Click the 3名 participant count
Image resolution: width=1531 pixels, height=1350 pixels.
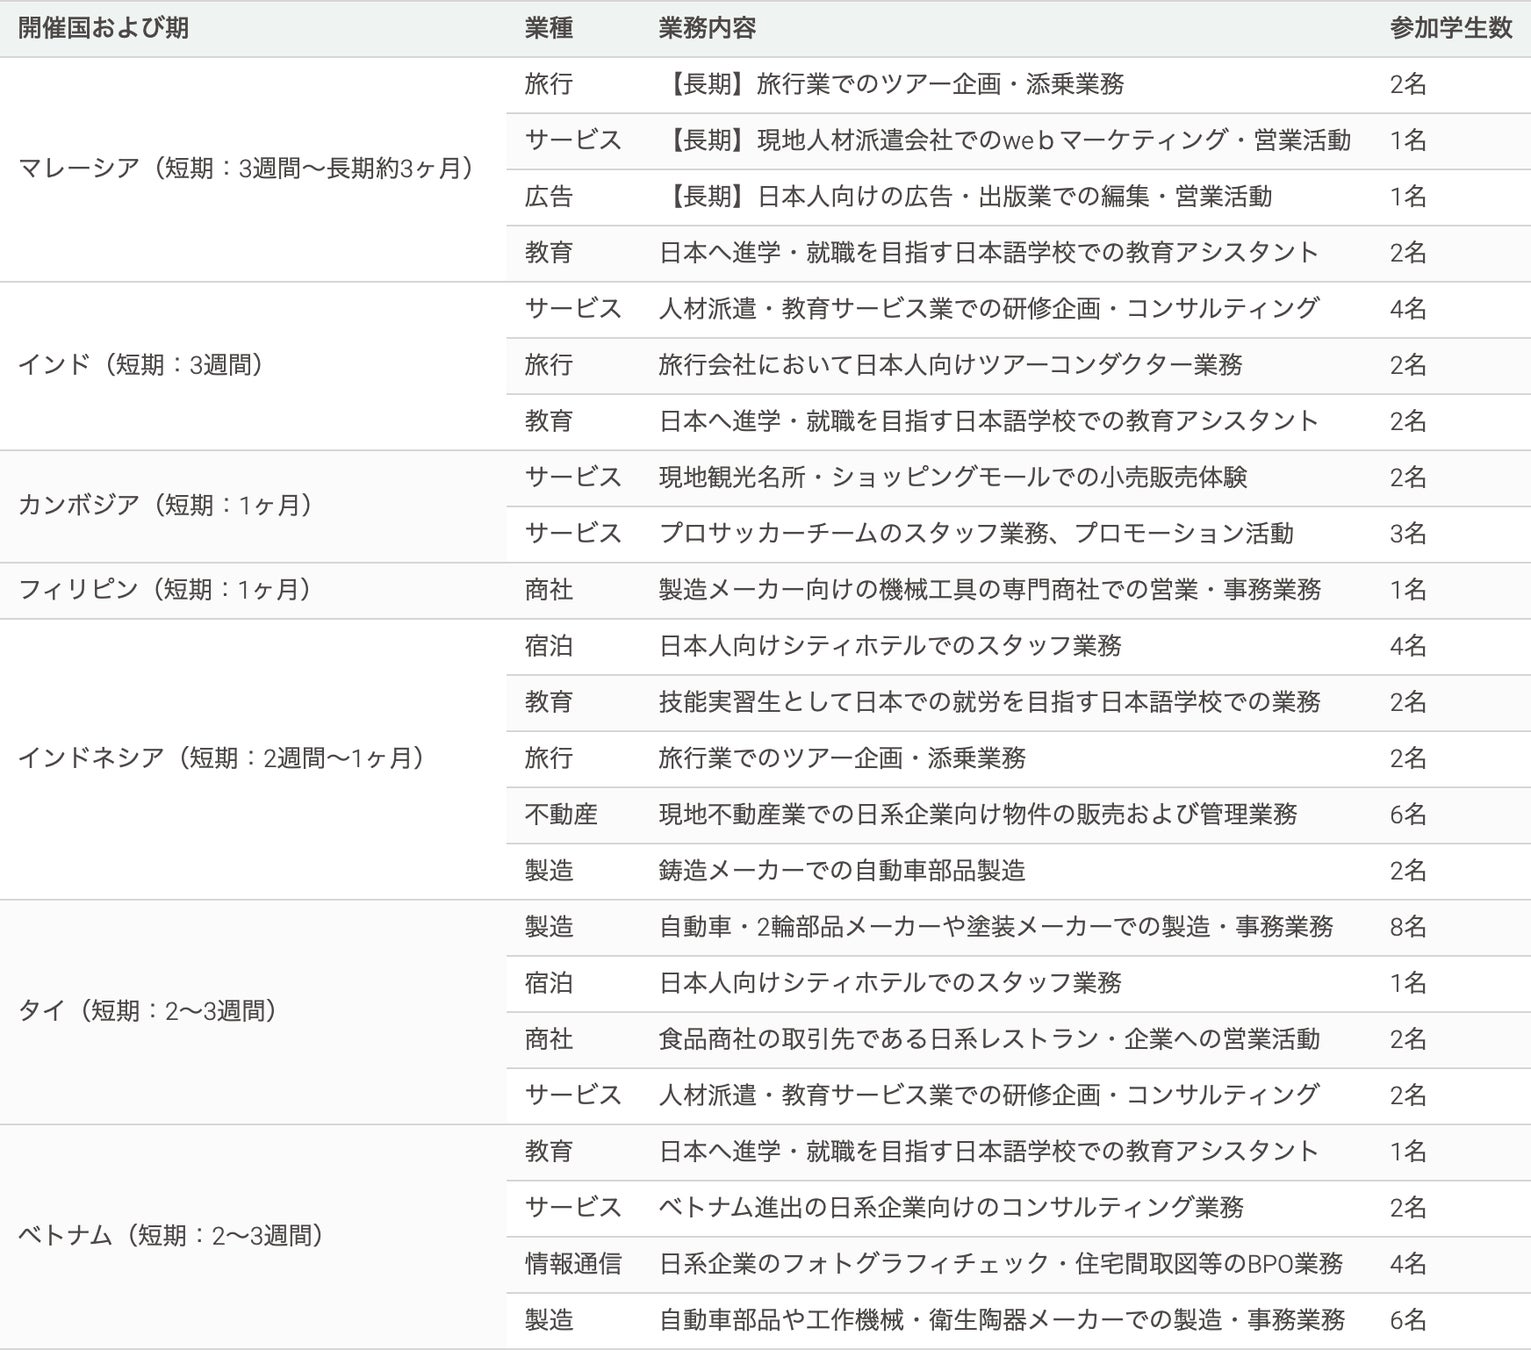[x=1408, y=533]
